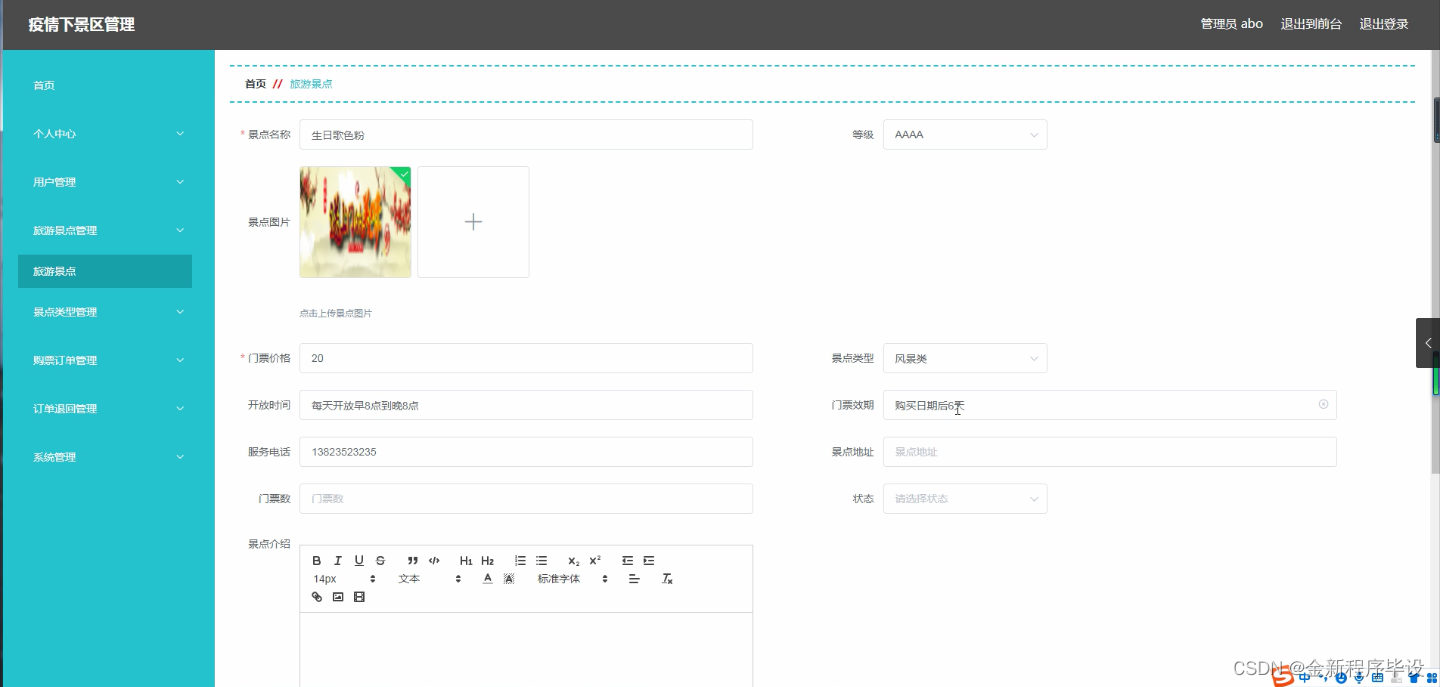Open the 景点类型 dropdown showing 风景类
This screenshot has width=1440, height=687.
964,357
